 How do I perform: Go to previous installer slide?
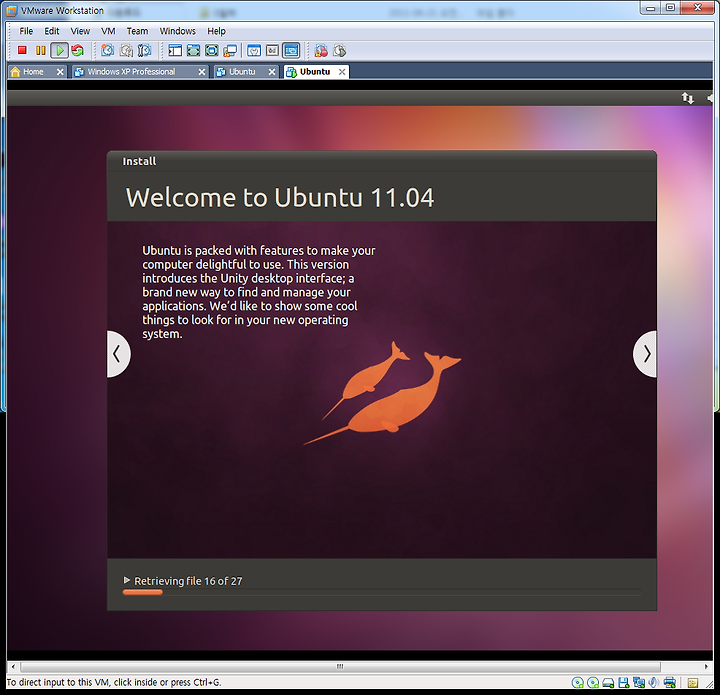tap(118, 354)
